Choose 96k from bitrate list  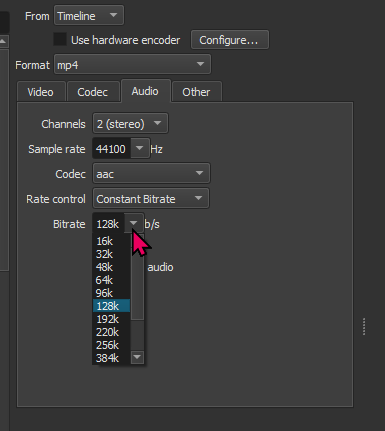pos(111,293)
